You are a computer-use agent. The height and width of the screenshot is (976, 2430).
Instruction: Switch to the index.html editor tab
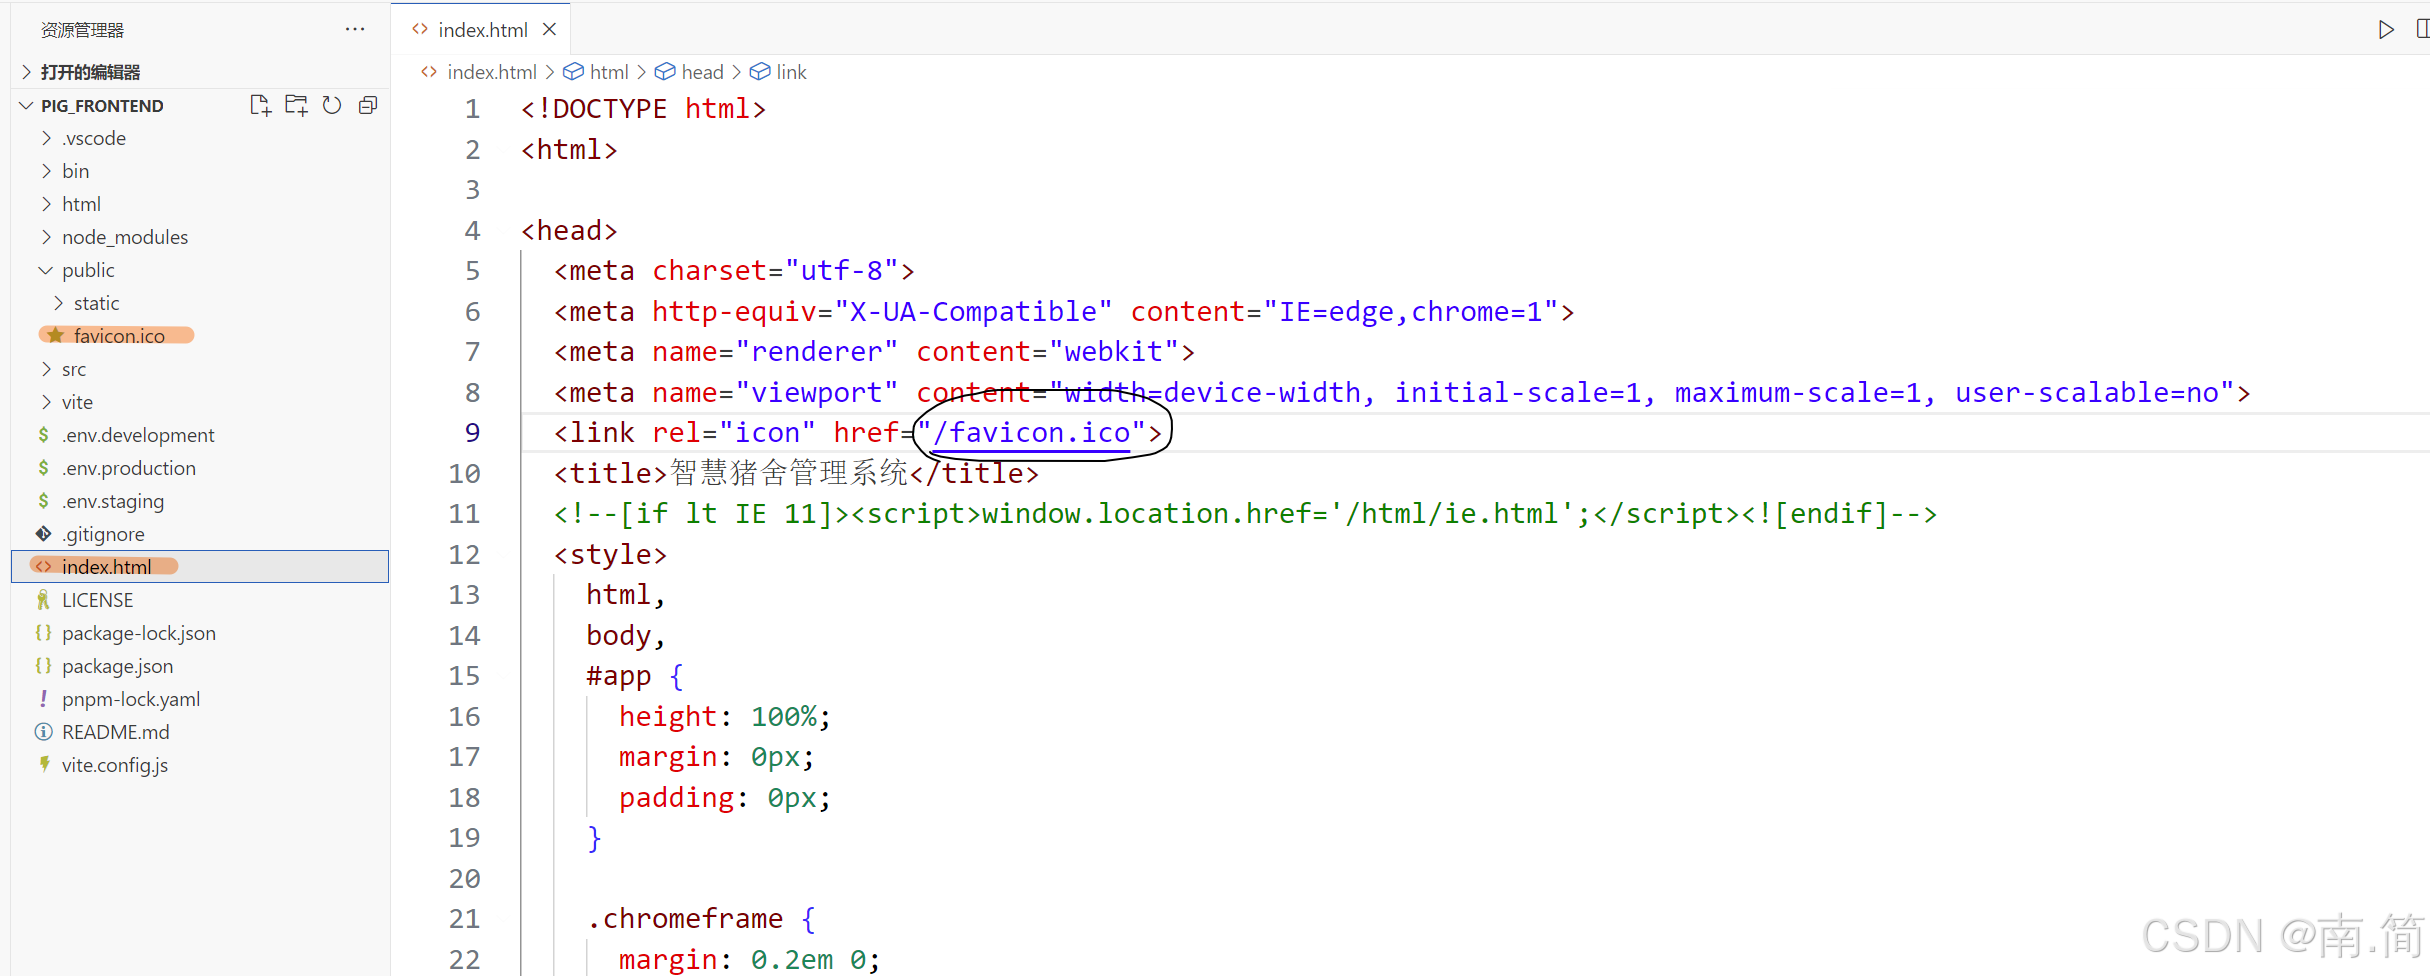click(482, 30)
